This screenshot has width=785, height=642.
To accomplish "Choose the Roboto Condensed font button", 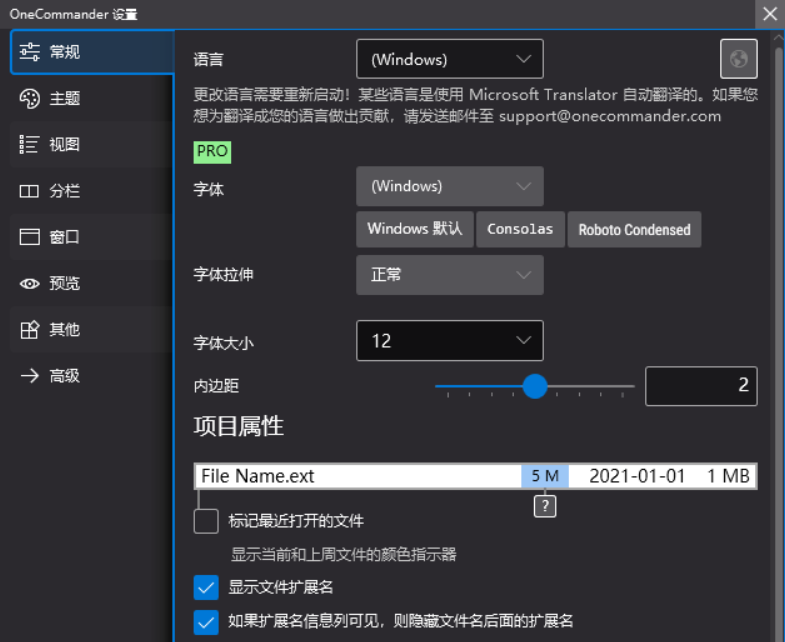I will point(634,229).
